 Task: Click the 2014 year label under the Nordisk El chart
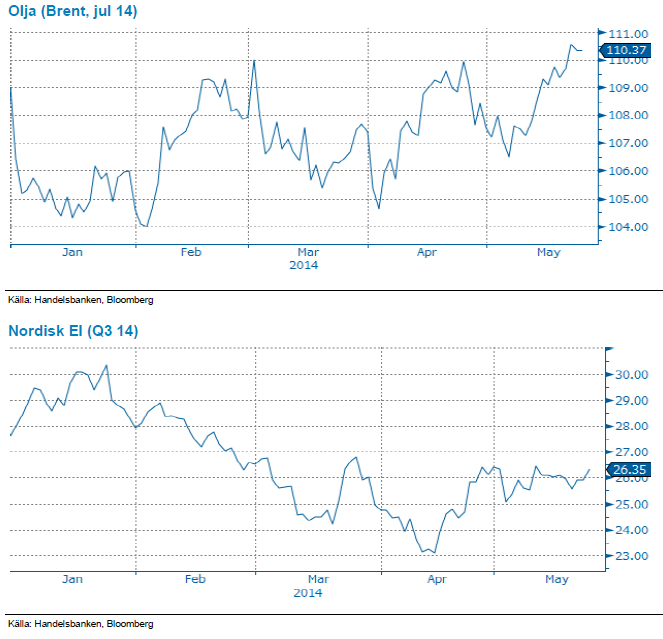[308, 593]
